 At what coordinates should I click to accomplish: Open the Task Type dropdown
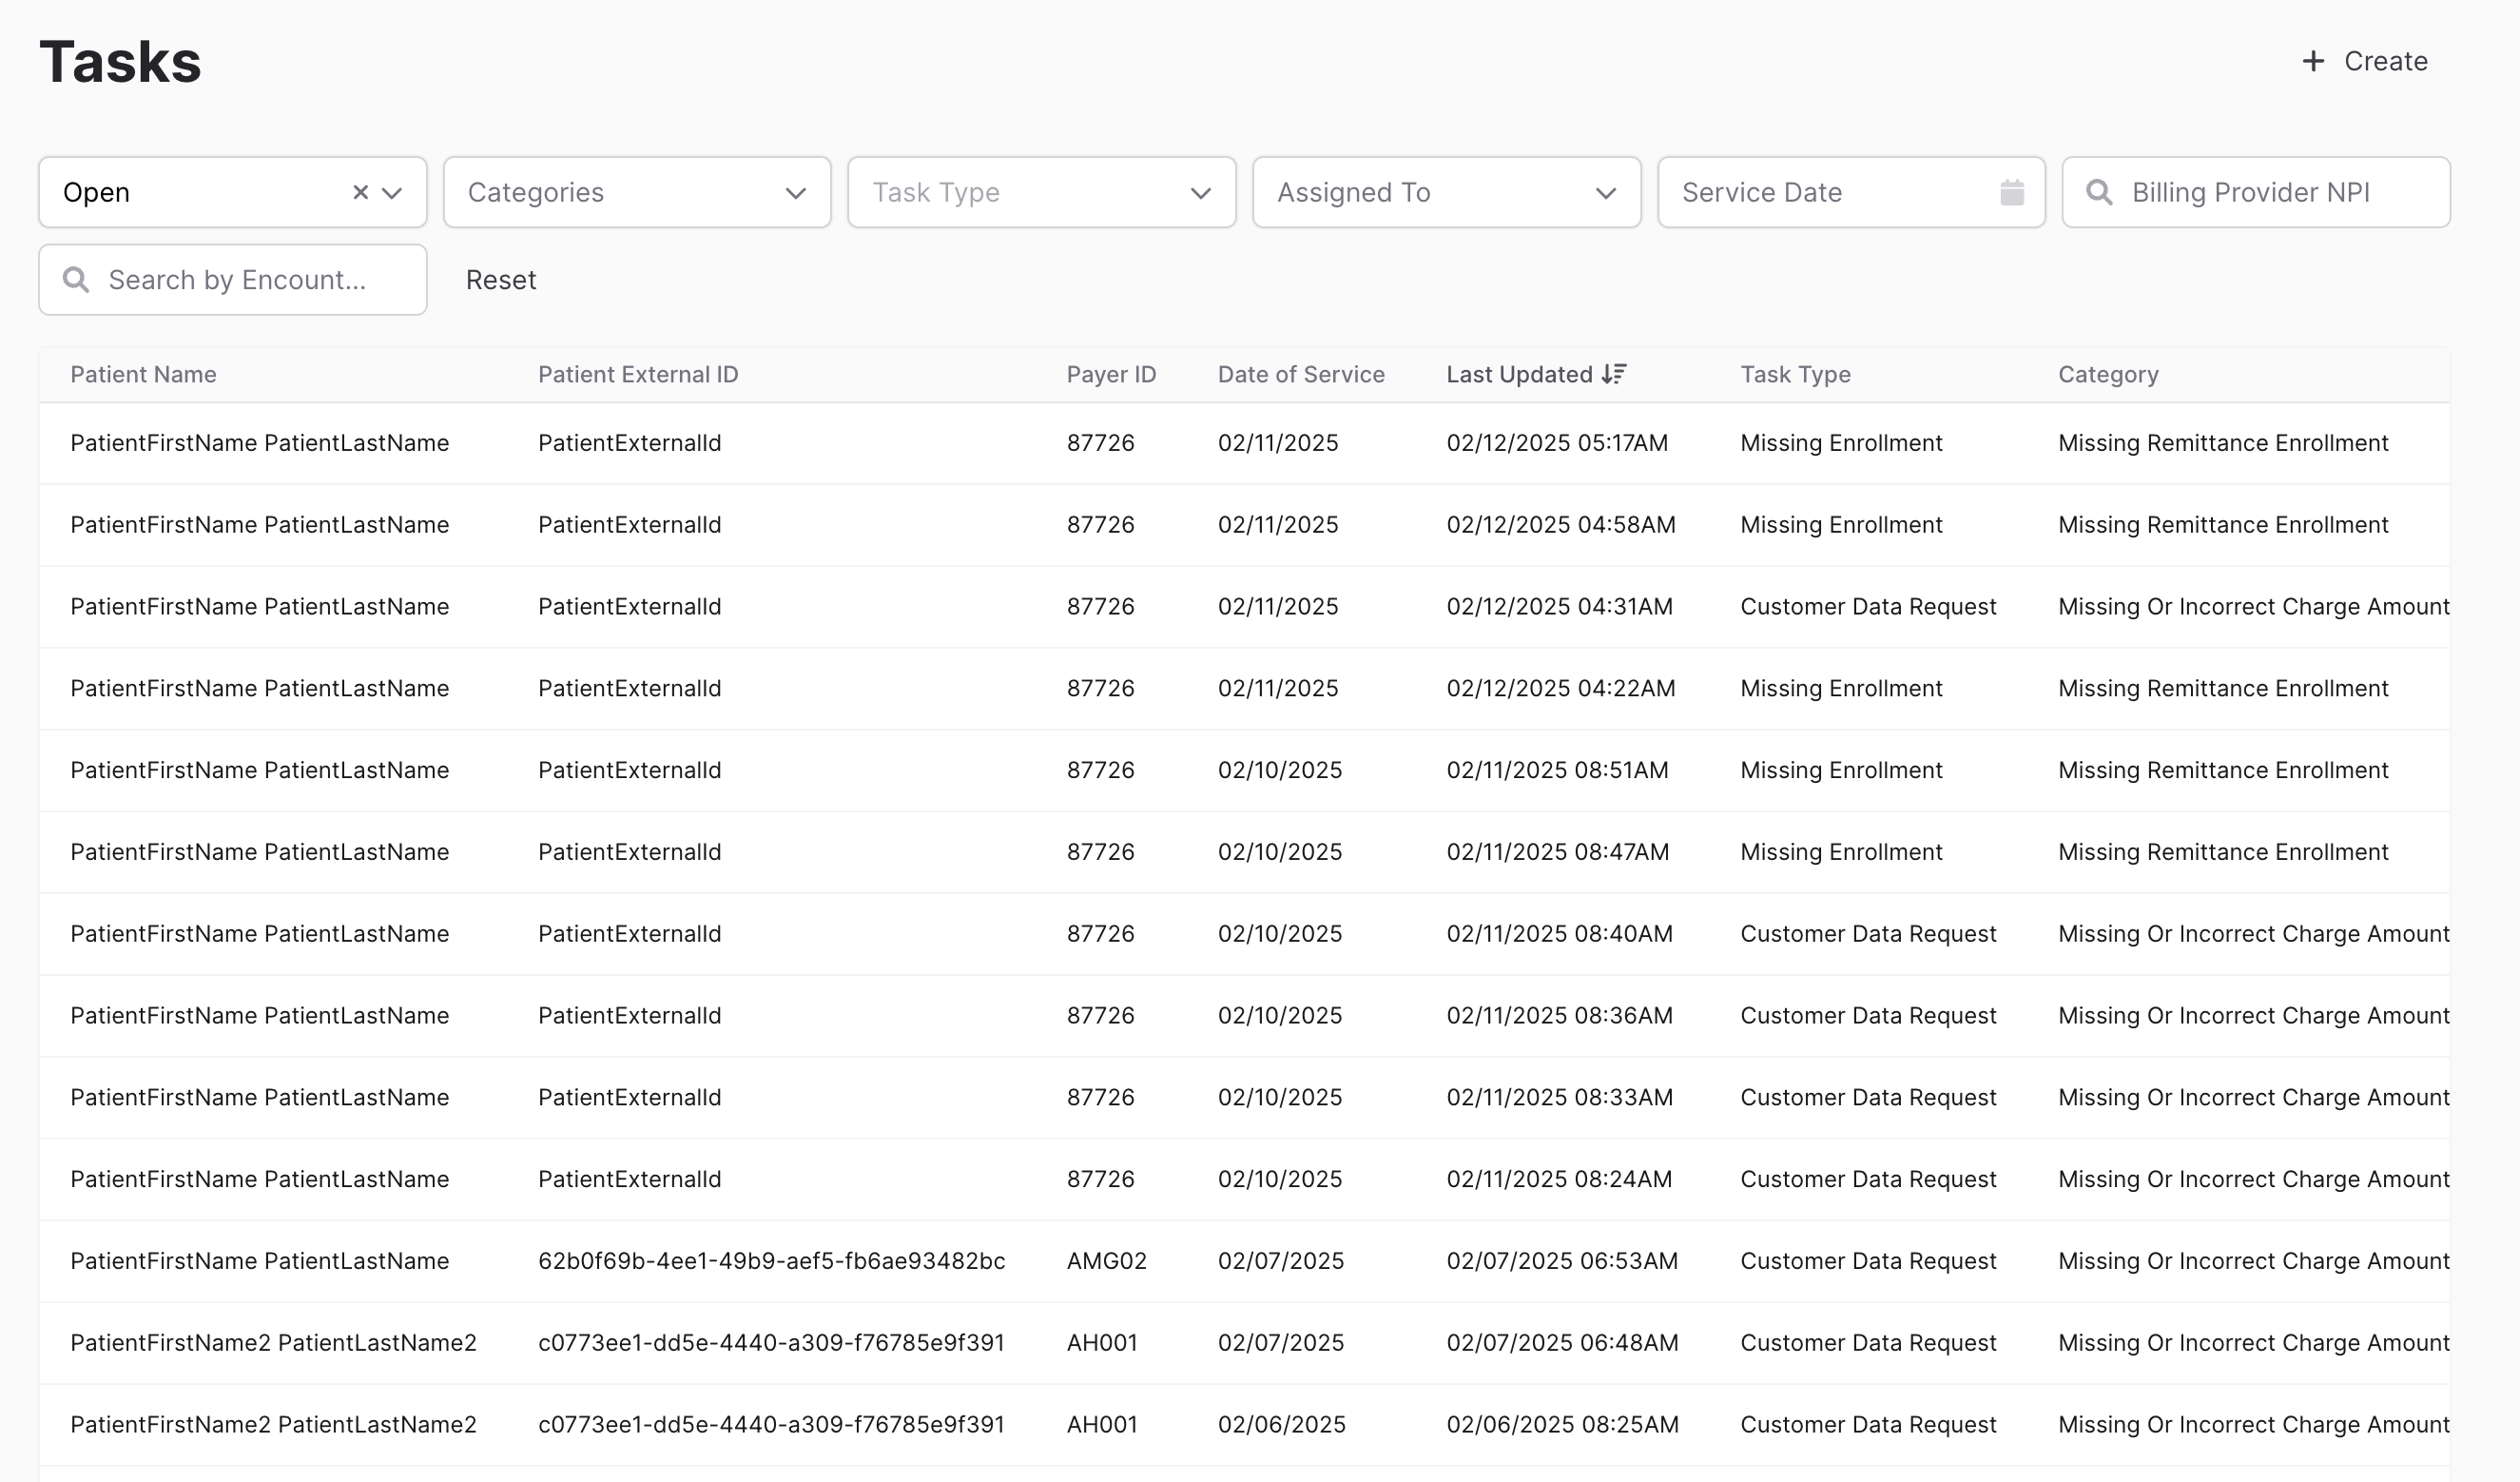point(1041,192)
